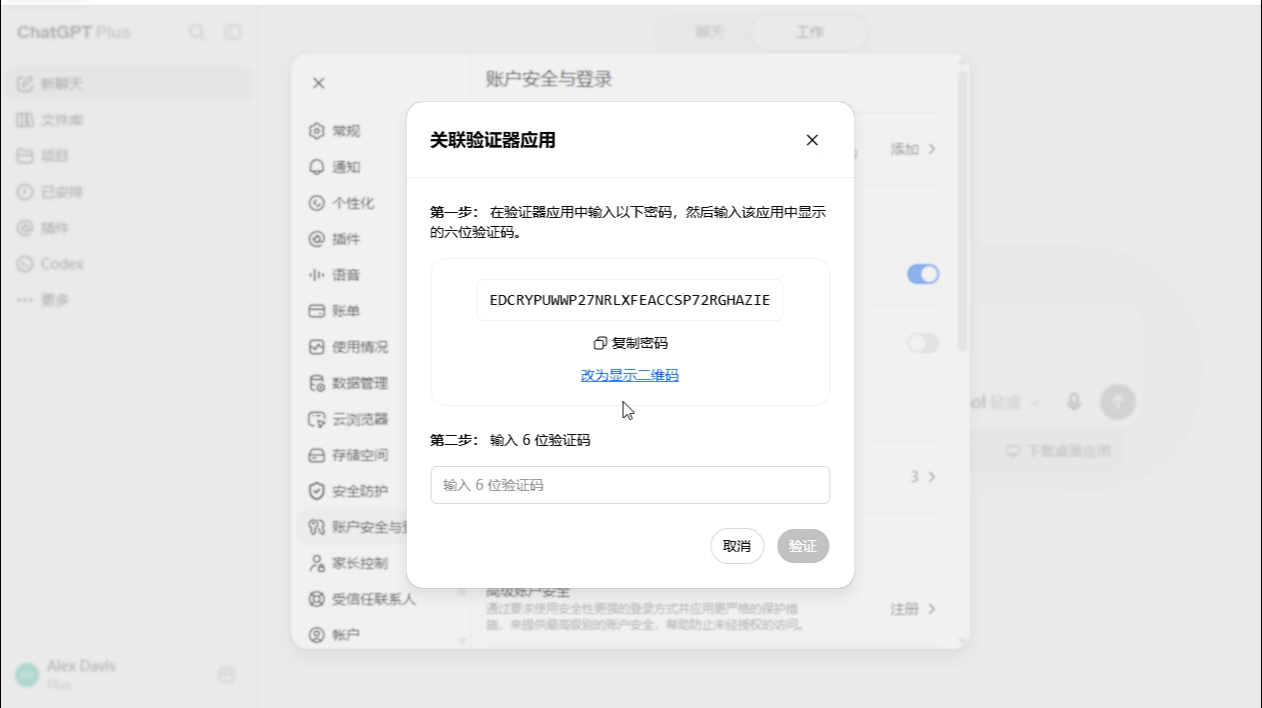Click the 取消 button
Viewport: 1262px width, 708px height.
737,546
